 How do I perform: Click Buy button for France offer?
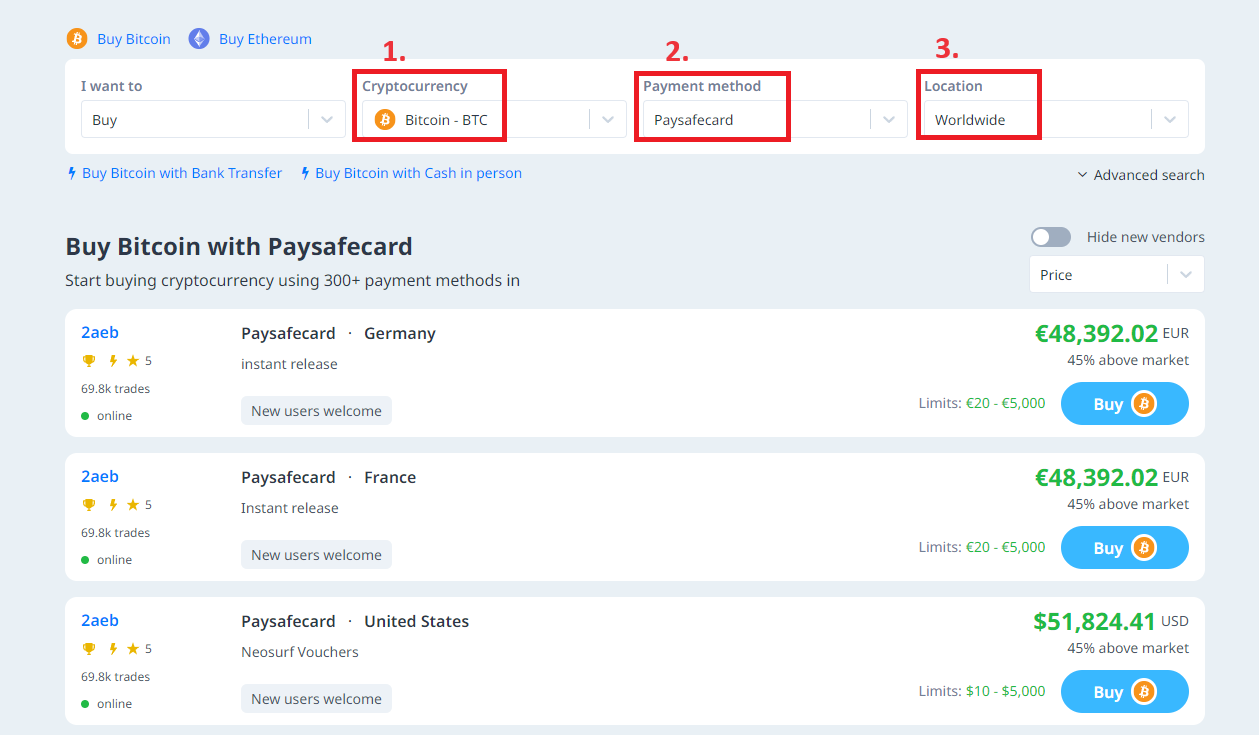click(1125, 548)
